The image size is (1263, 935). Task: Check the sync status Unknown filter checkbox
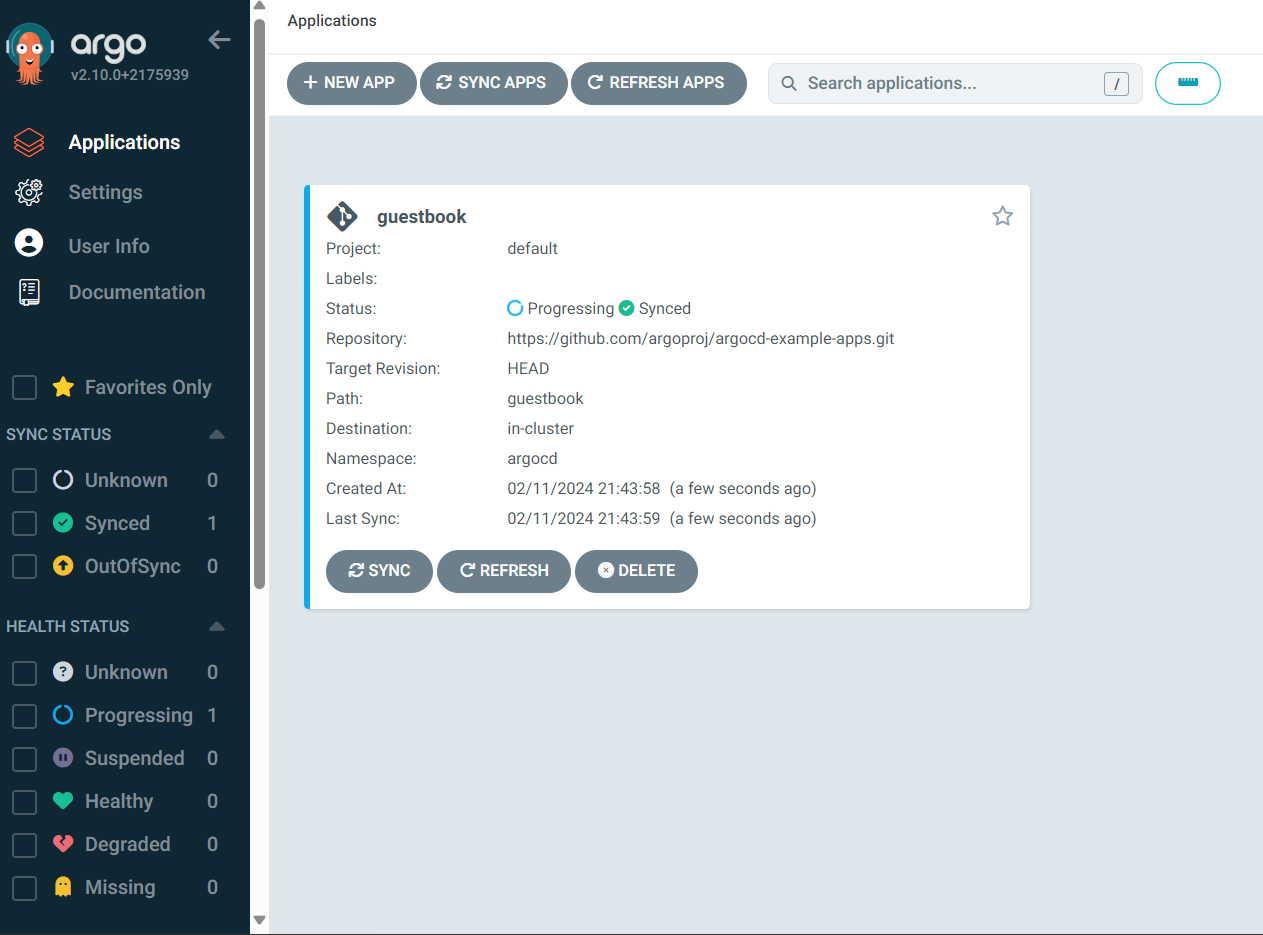pyautogui.click(x=24, y=481)
